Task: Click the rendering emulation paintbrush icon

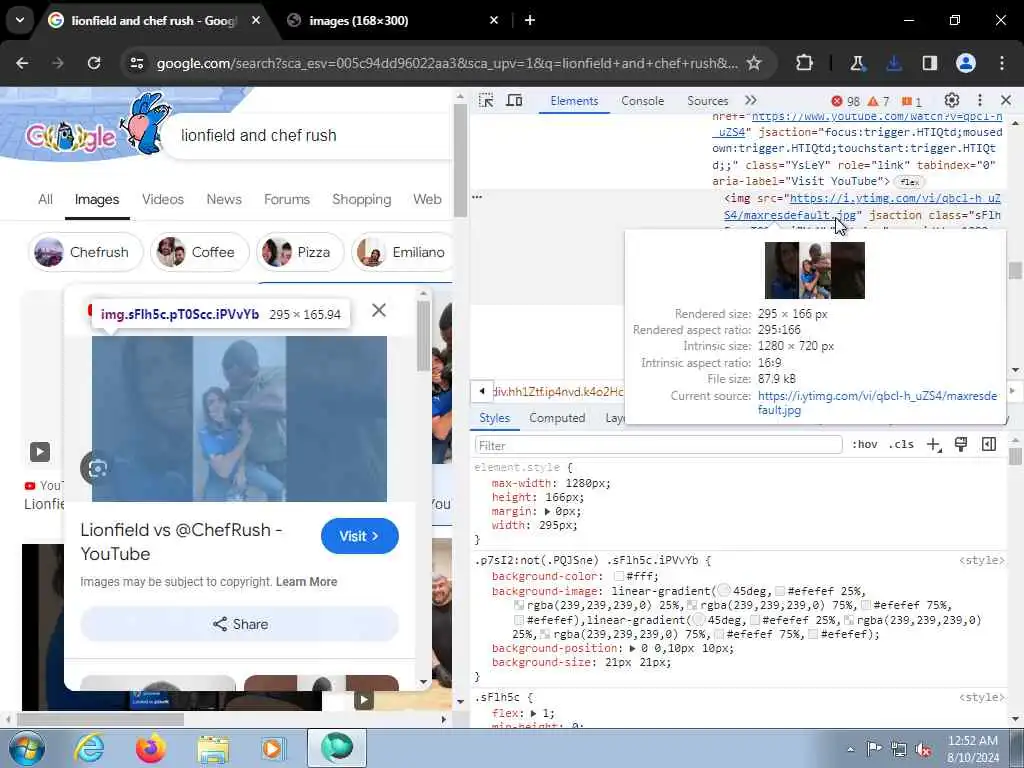Action: (x=961, y=445)
